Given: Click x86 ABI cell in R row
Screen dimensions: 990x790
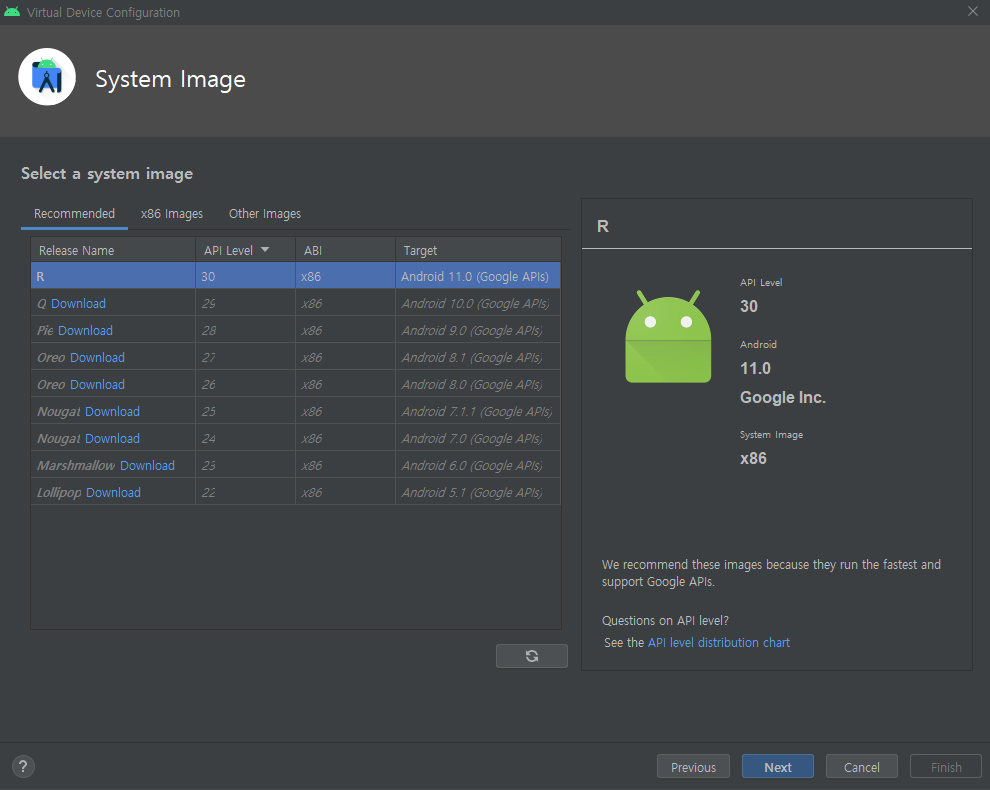Looking at the screenshot, I should (x=345, y=276).
